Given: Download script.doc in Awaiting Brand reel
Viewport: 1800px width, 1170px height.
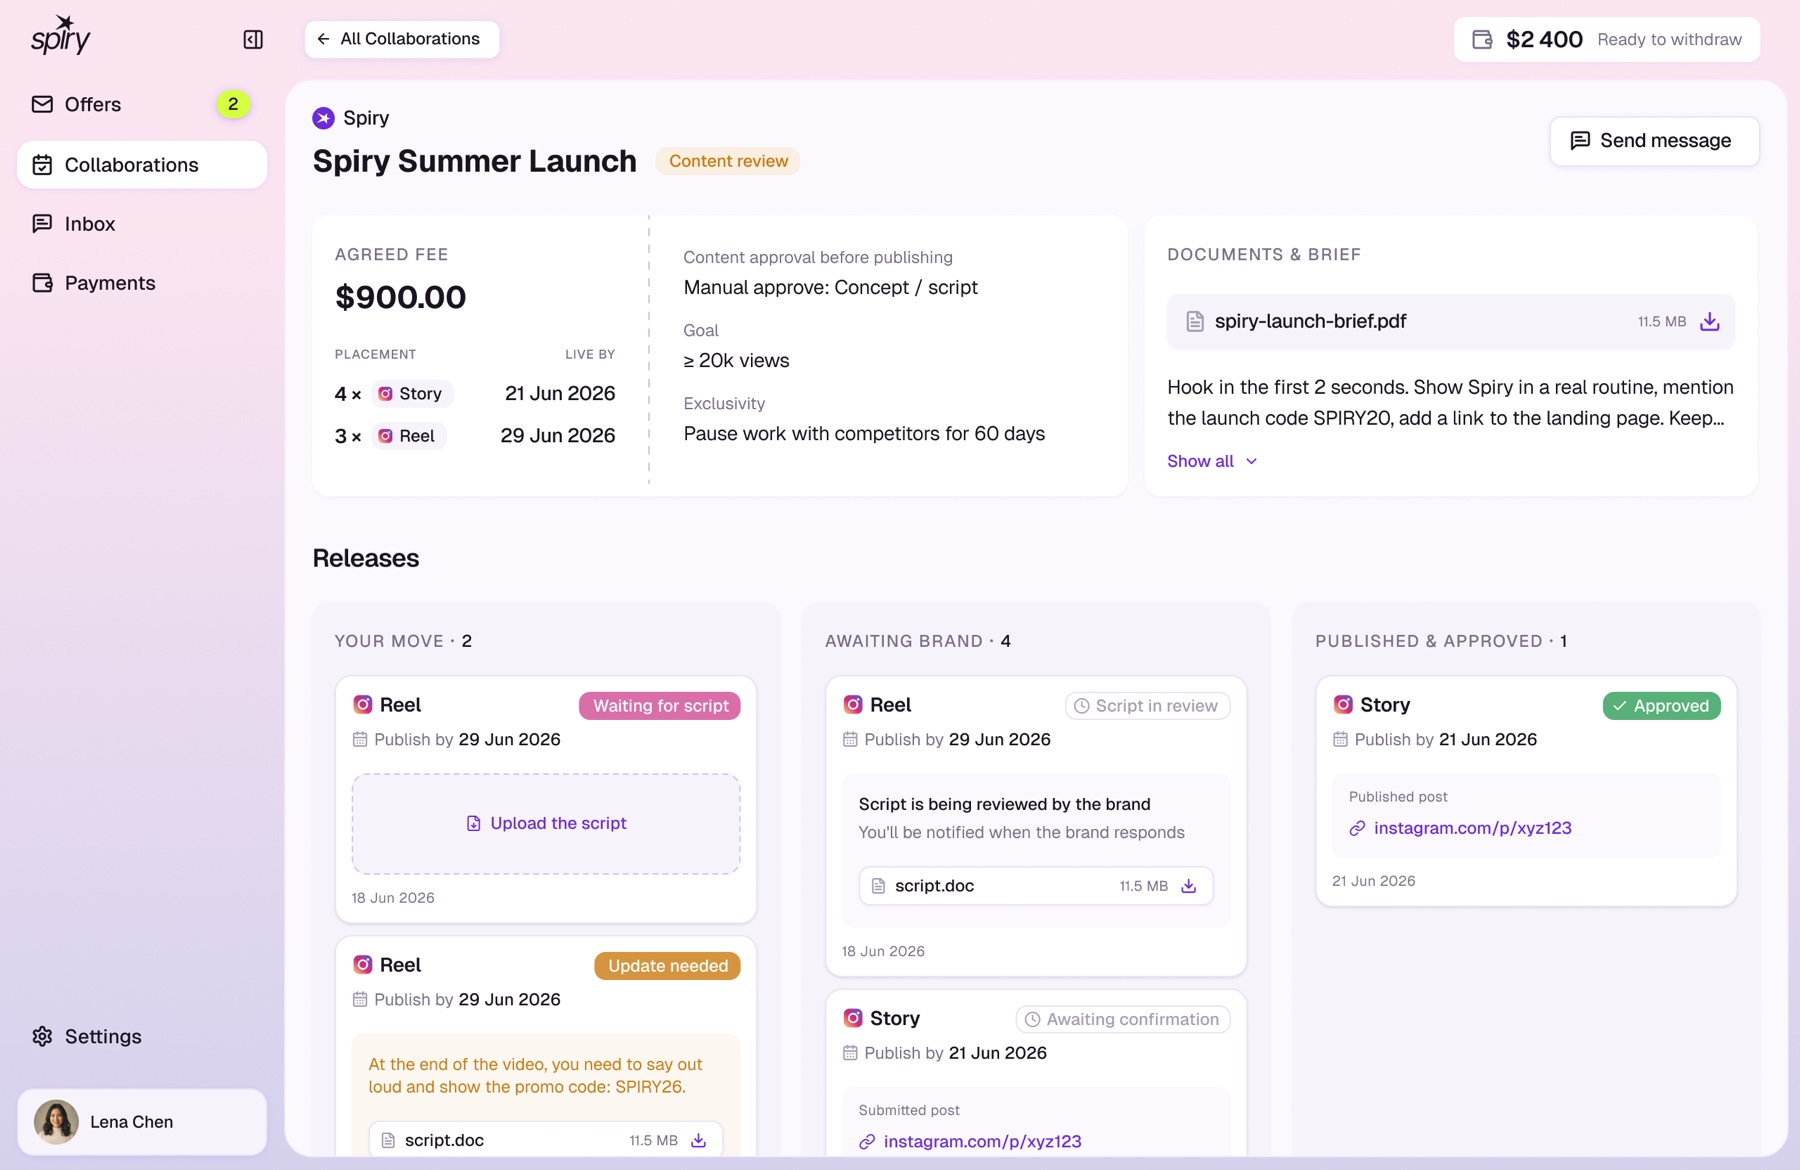Looking at the screenshot, I should point(1189,886).
